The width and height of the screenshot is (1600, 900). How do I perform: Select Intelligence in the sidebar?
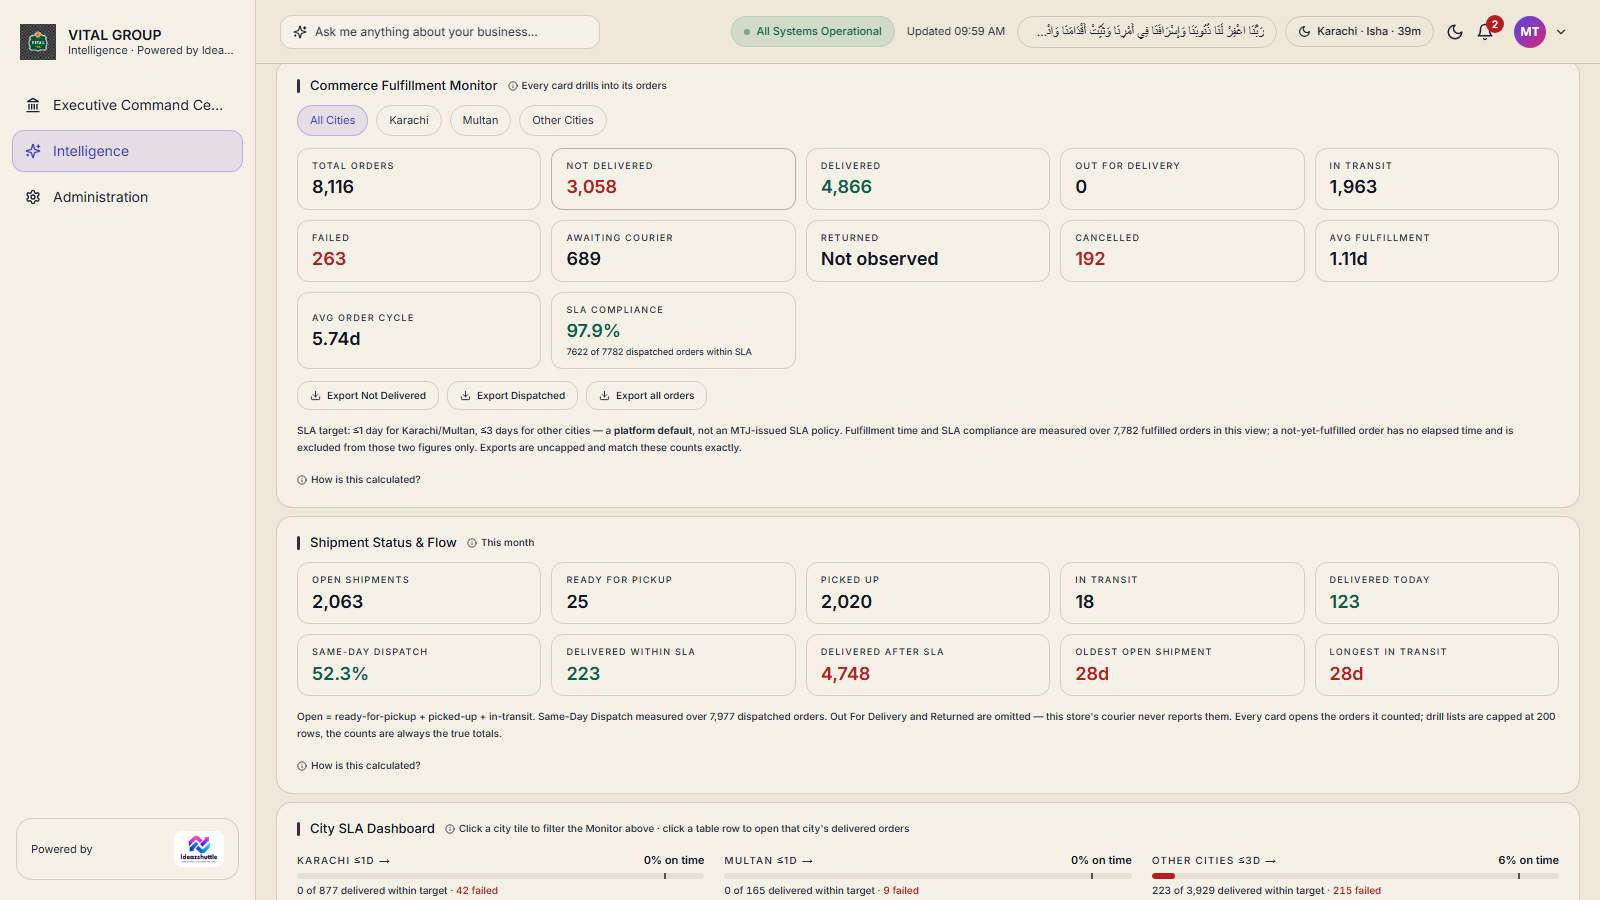pyautogui.click(x=127, y=151)
